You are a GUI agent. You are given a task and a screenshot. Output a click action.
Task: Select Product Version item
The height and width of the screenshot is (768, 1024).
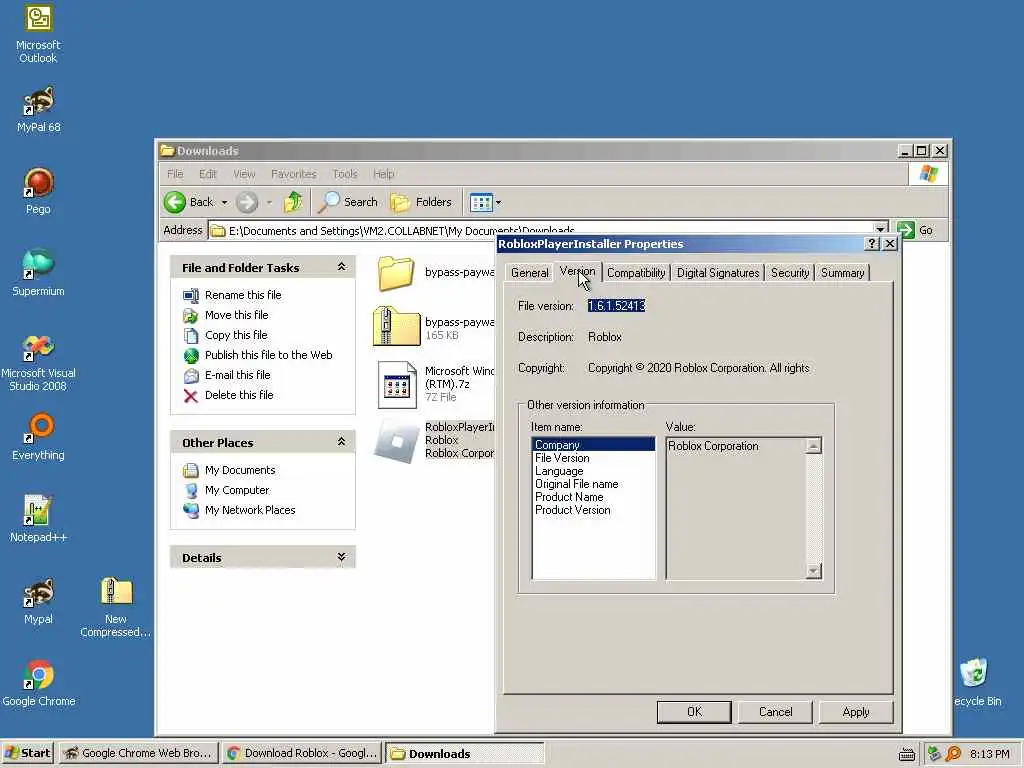[593, 510]
